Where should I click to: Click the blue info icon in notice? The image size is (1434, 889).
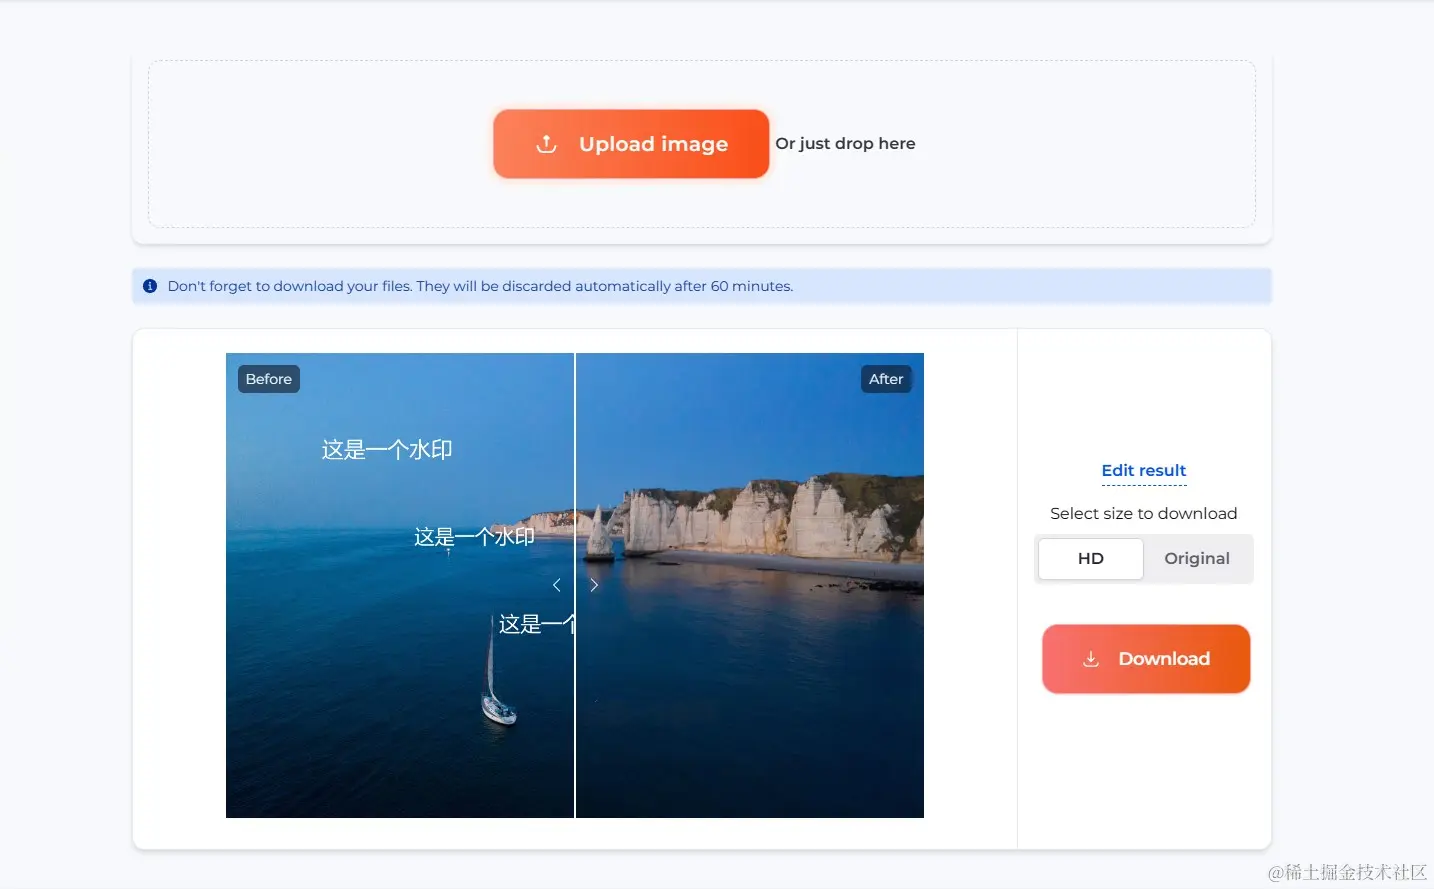[x=150, y=286]
